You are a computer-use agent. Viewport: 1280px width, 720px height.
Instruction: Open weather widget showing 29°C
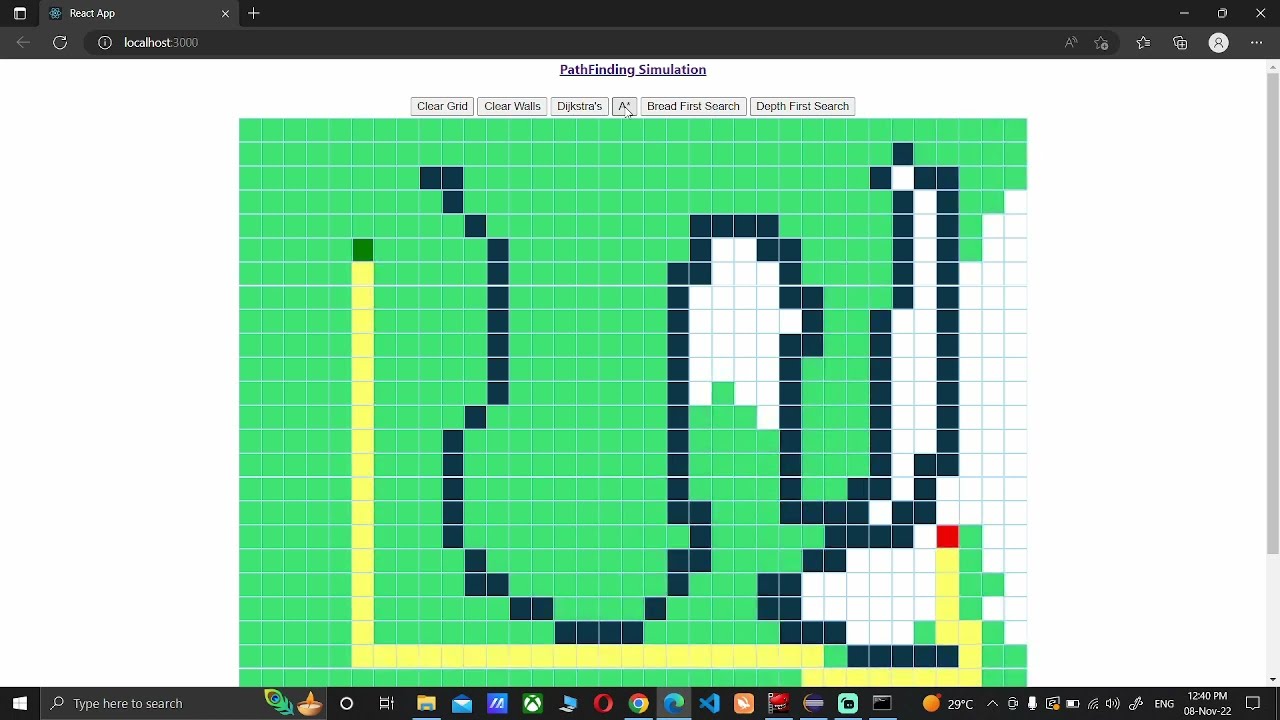point(947,703)
